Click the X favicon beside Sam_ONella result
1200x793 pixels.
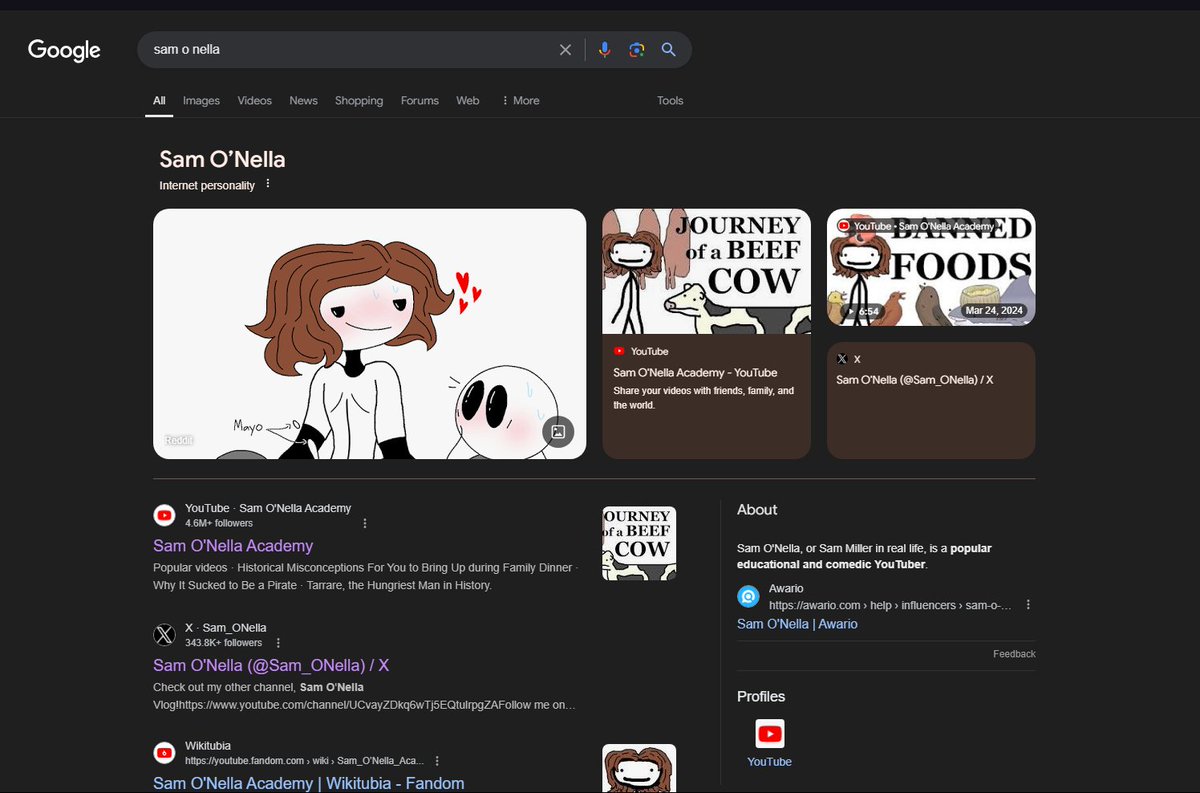click(x=164, y=635)
